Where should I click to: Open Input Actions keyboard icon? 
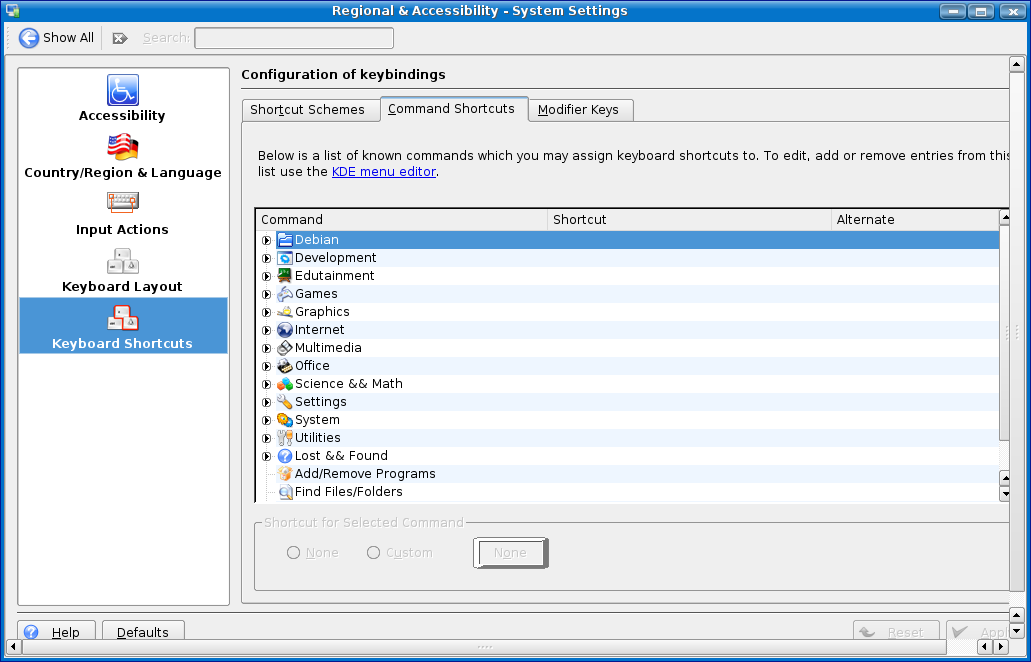[123, 204]
